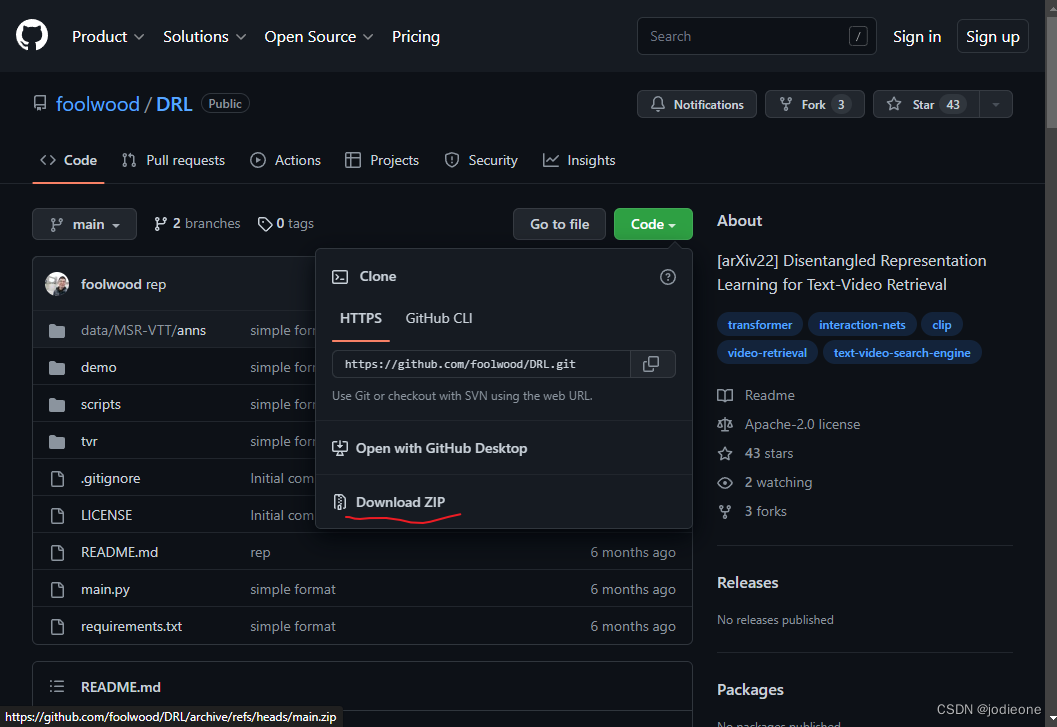Image resolution: width=1057 pixels, height=727 pixels.
Task: Click the license scale icon
Action: point(725,424)
